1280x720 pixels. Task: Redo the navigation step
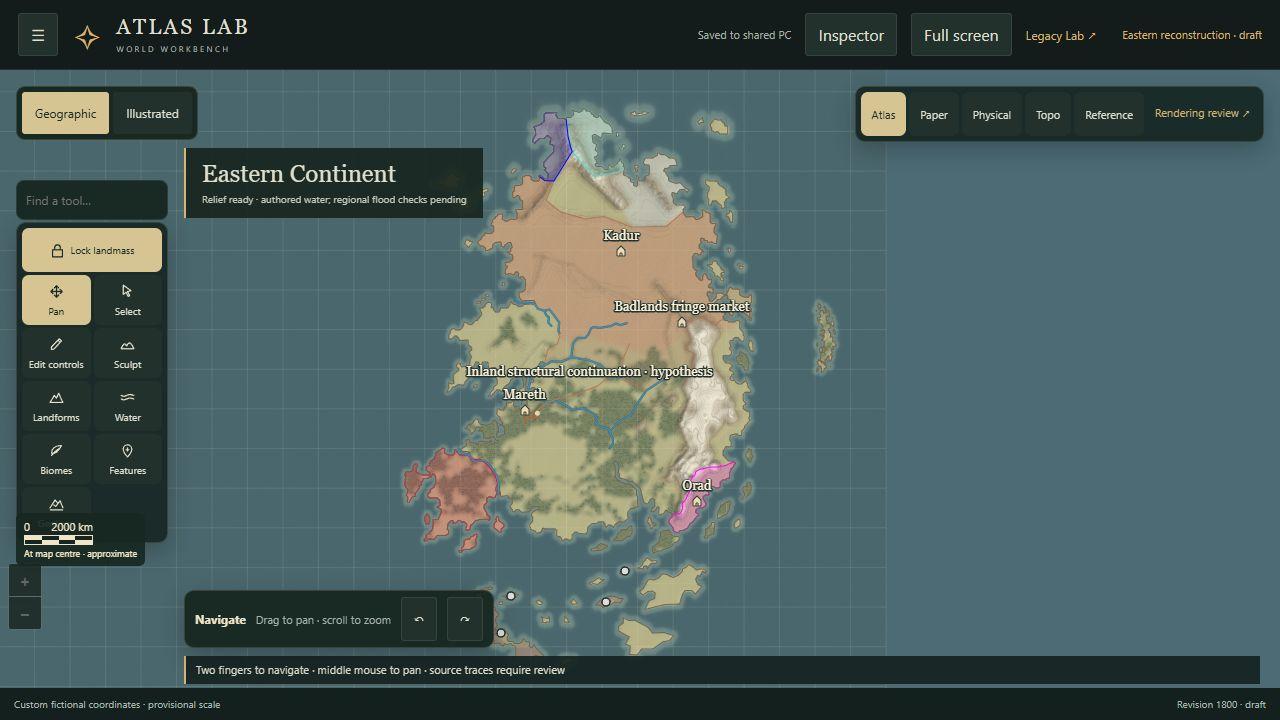(465, 619)
